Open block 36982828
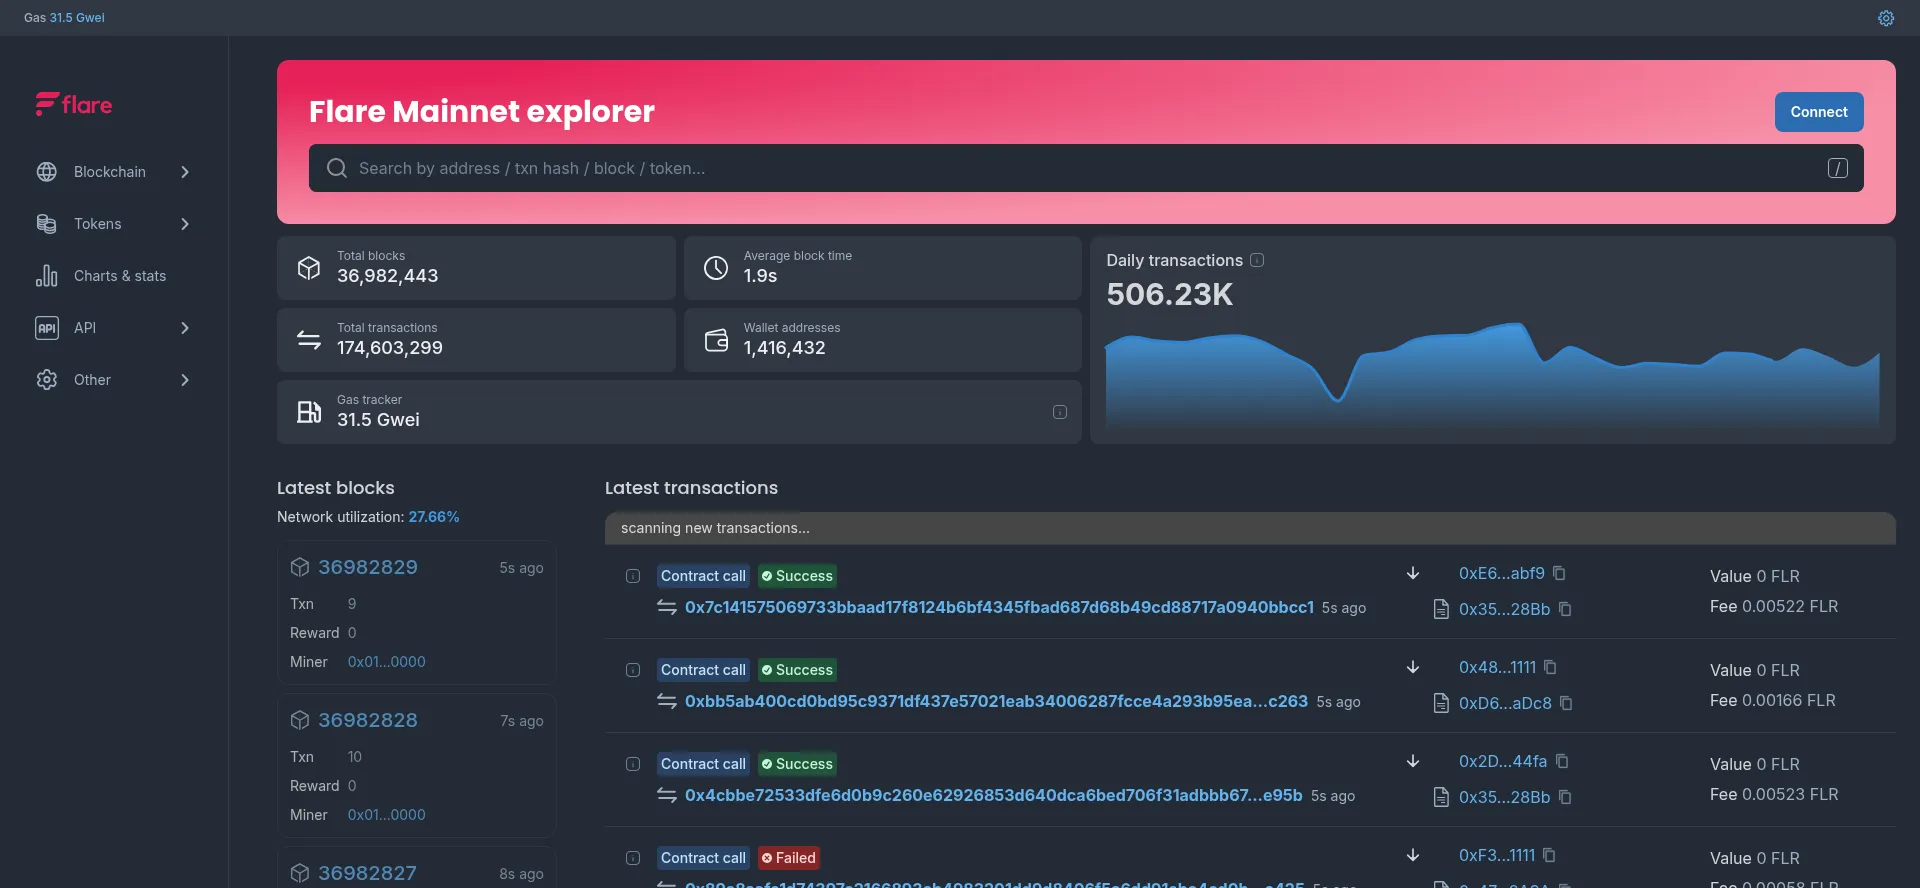The height and width of the screenshot is (888, 1920). pyautogui.click(x=368, y=720)
